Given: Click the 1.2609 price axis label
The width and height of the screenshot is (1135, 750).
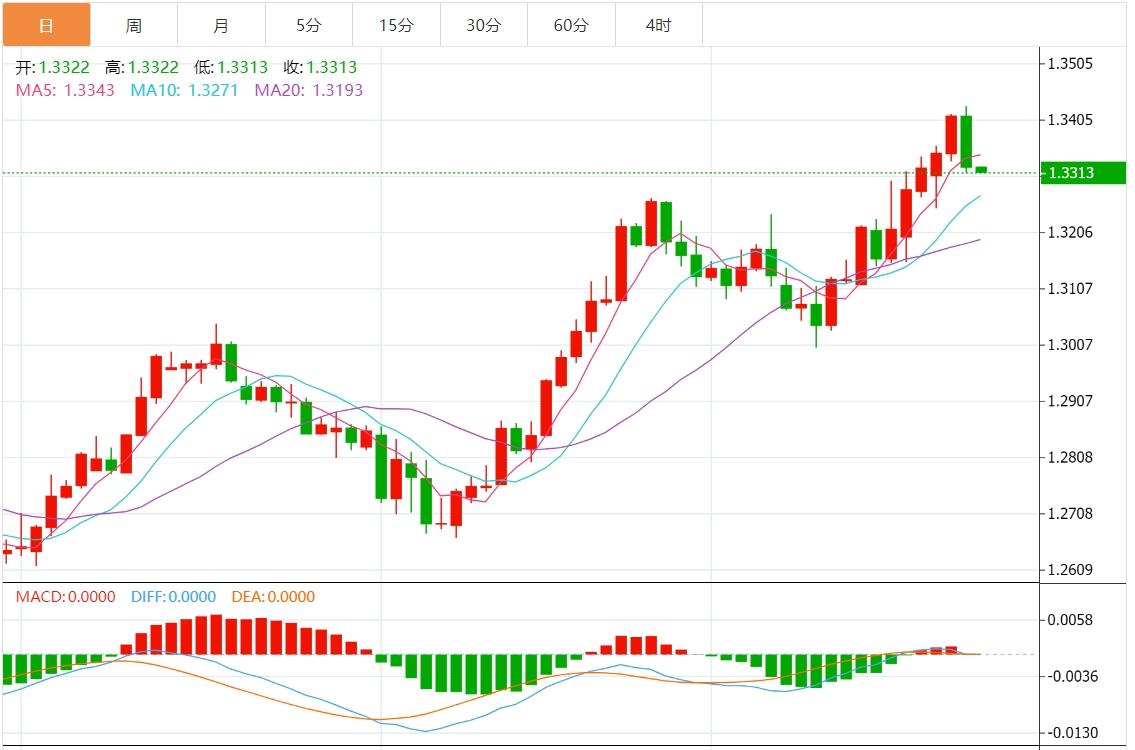Looking at the screenshot, I should [1070, 570].
